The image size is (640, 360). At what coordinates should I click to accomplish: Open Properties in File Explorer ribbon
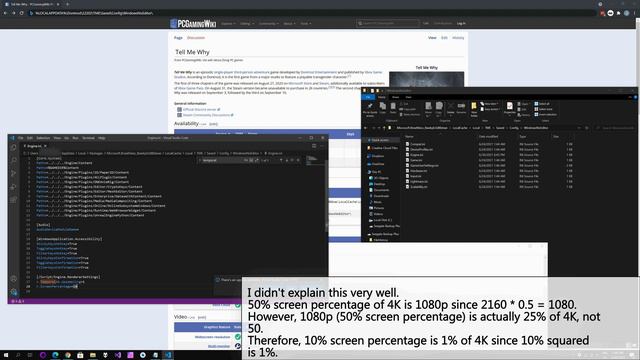(509, 108)
